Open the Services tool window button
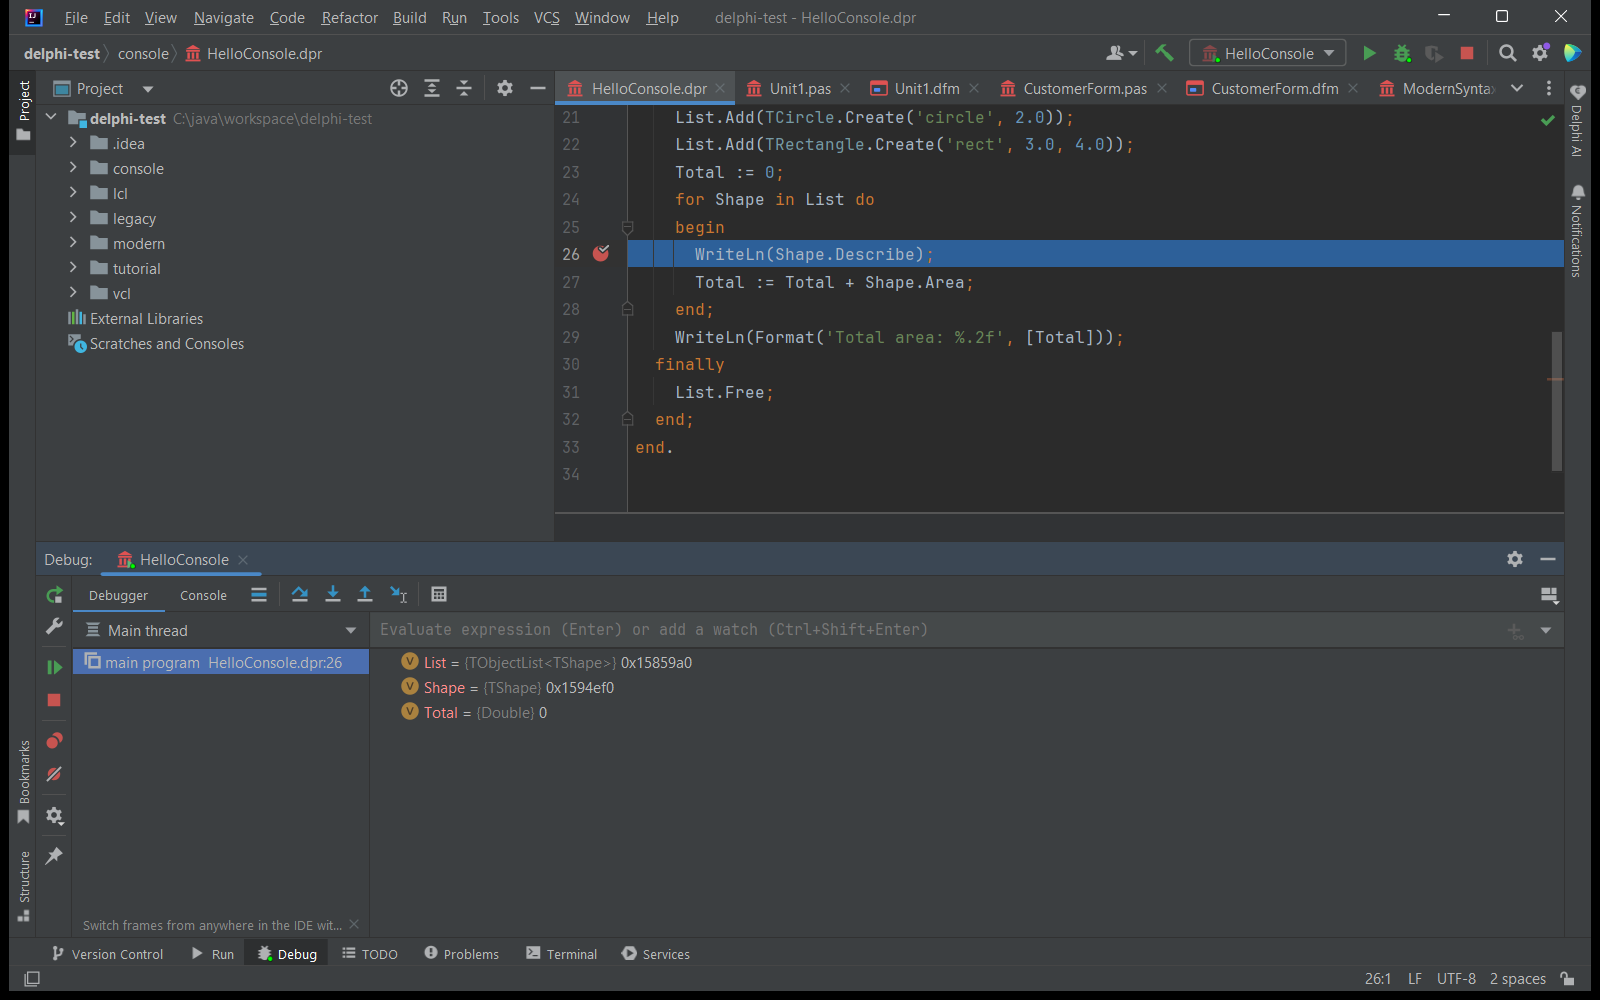The width and height of the screenshot is (1600, 1000). pyautogui.click(x=656, y=954)
